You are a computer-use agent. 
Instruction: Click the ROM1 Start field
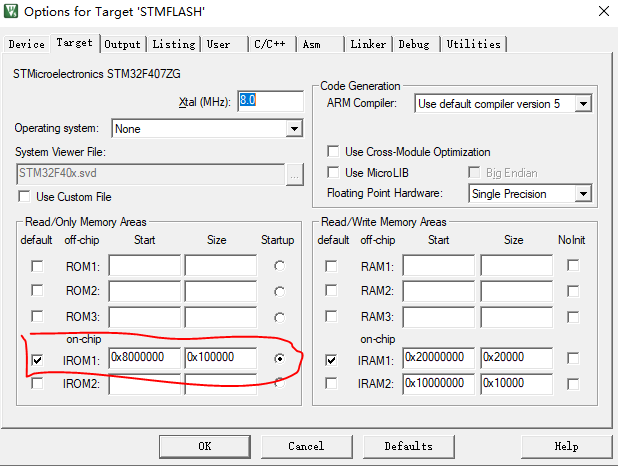pyautogui.click(x=145, y=265)
